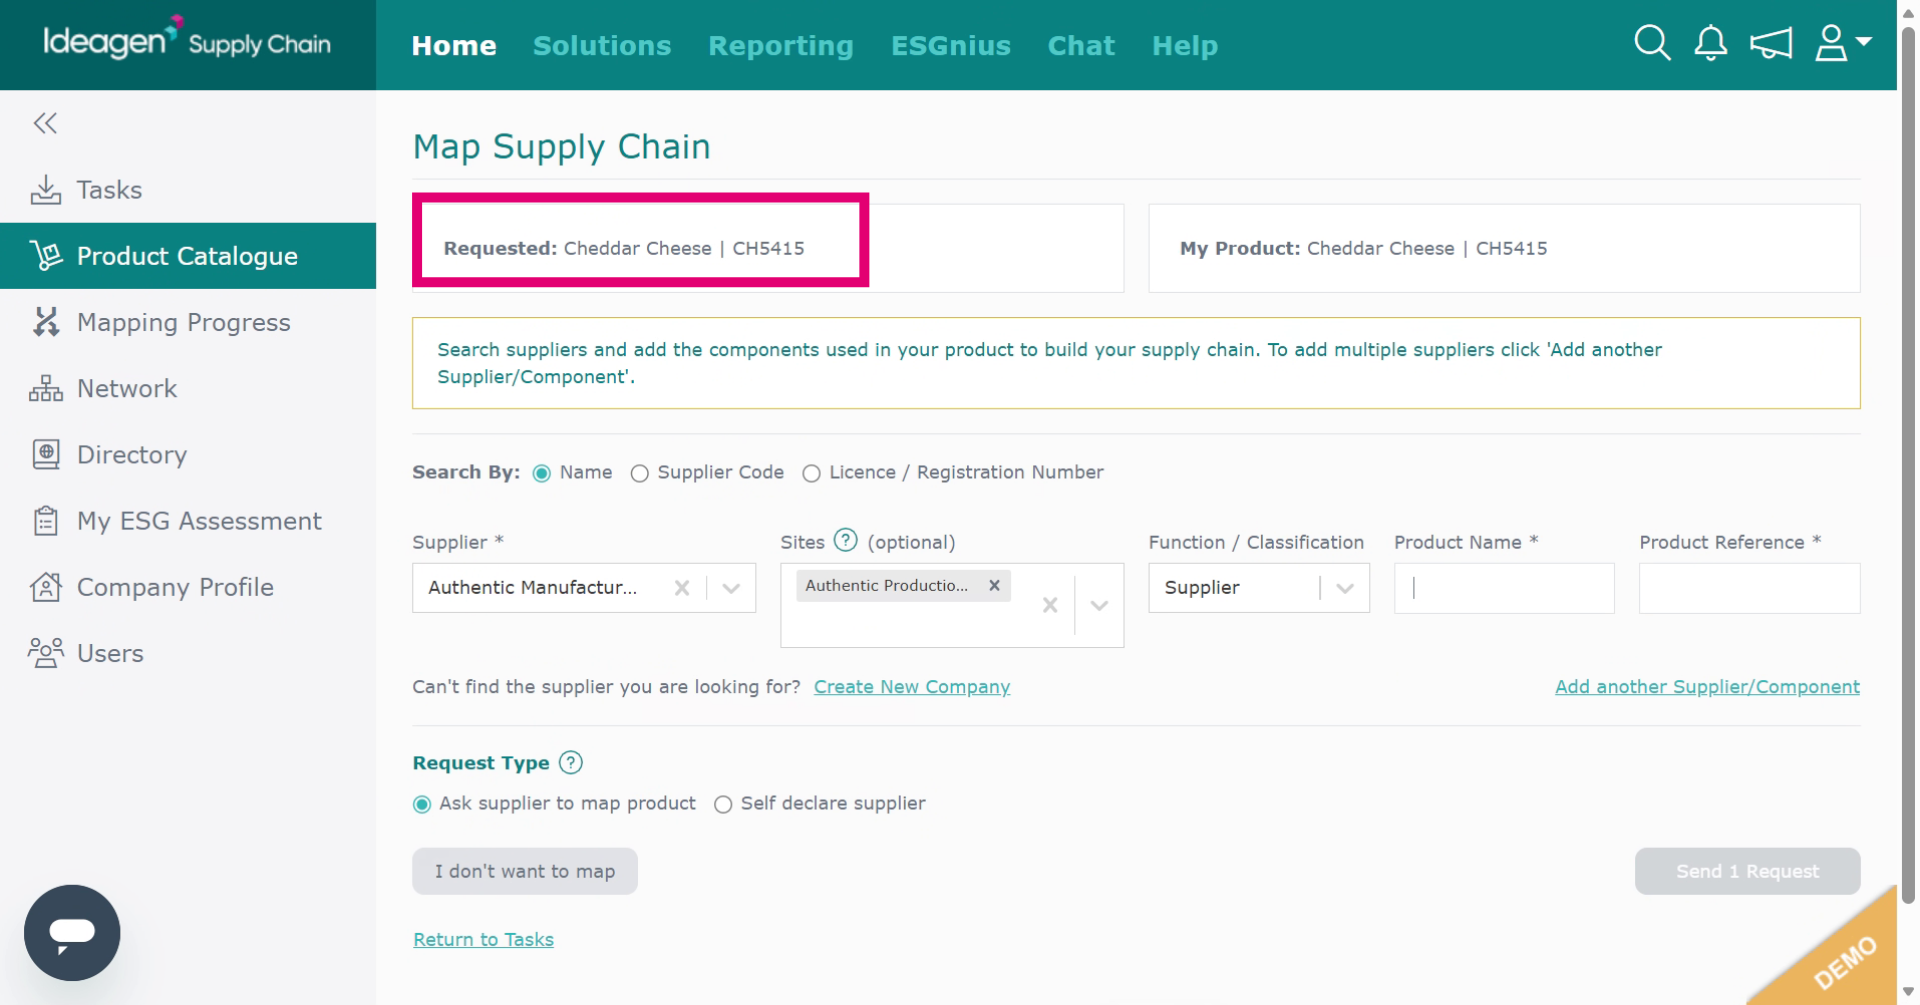Click My Product: Cheddar Cheese | CH5415 text
The width and height of the screenshot is (1920, 1005).
tap(1363, 249)
